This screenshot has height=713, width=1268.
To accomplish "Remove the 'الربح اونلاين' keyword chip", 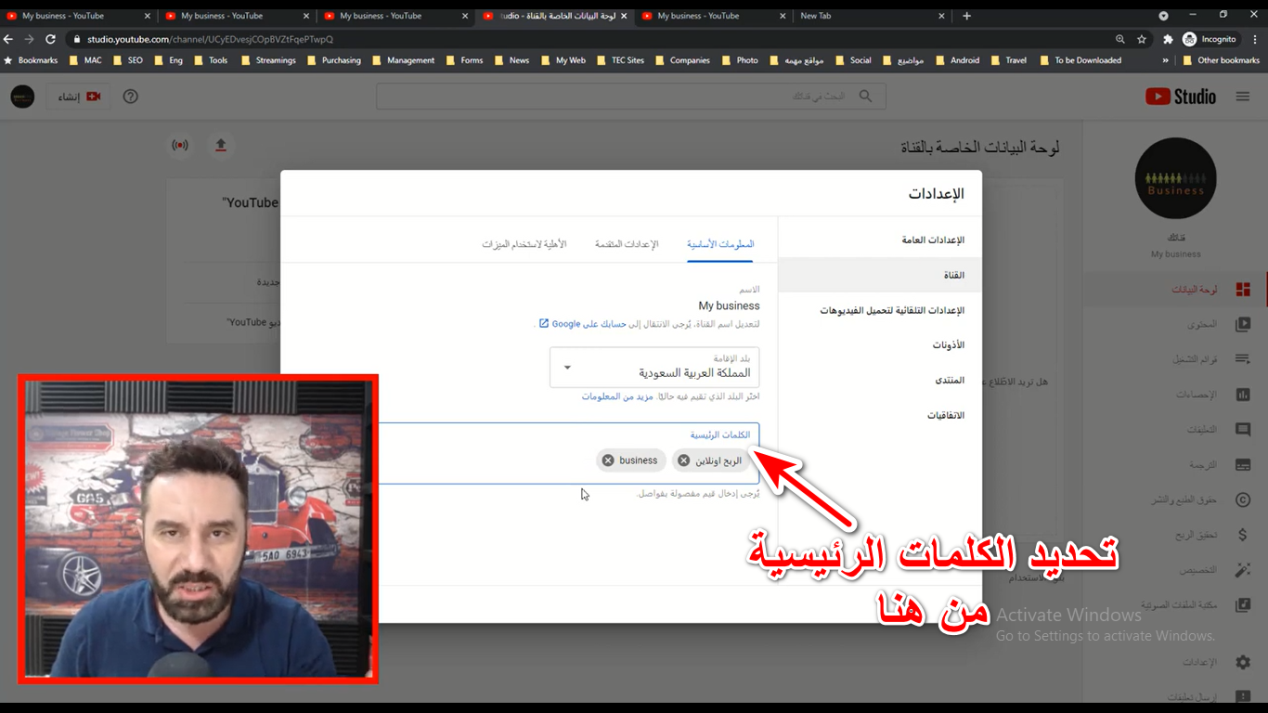I will click(x=684, y=461).
